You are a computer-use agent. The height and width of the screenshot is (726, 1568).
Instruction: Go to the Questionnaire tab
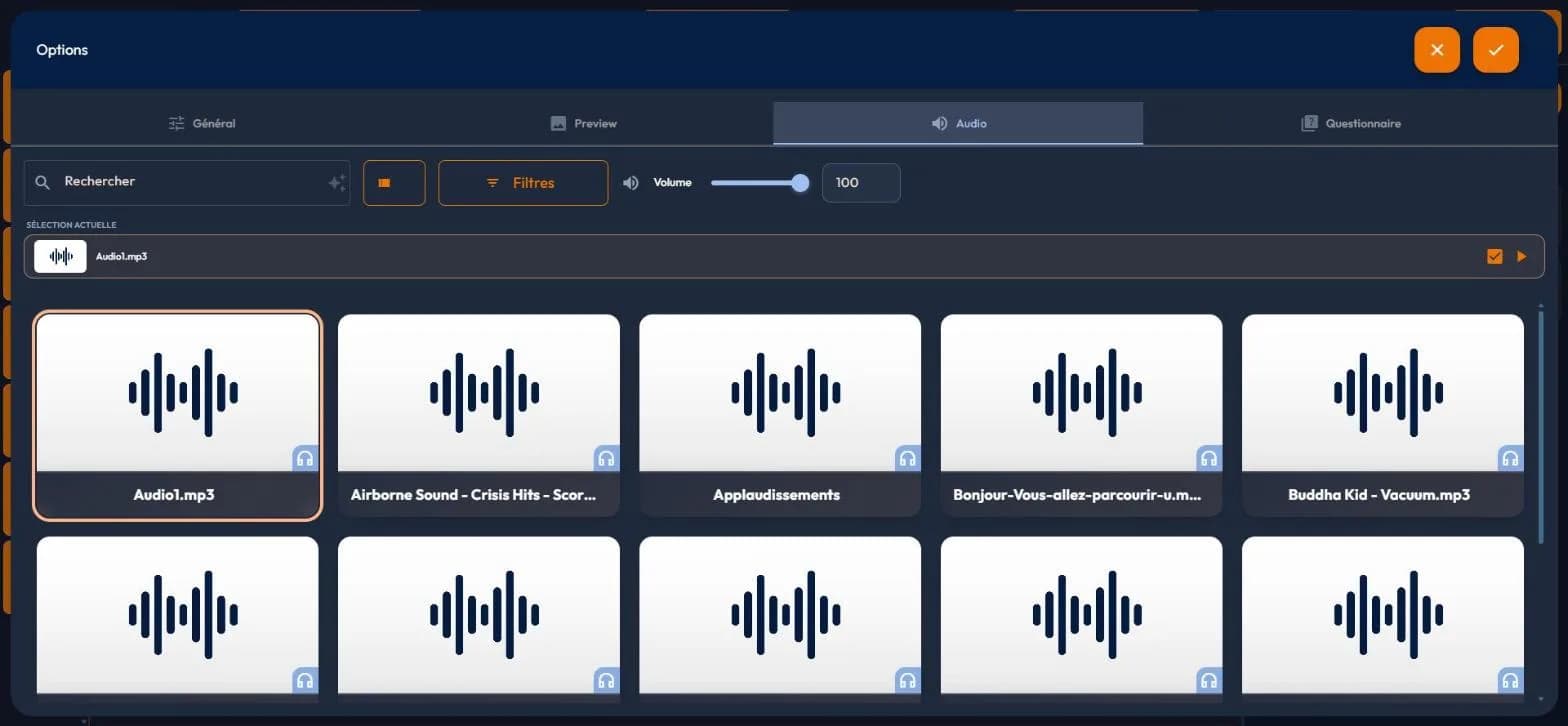[x=1350, y=123]
